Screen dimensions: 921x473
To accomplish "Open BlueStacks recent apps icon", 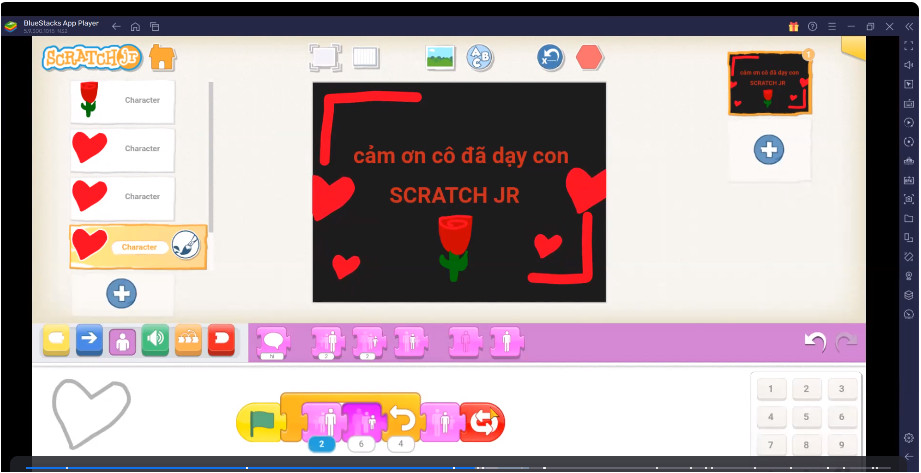I will (x=154, y=26).
